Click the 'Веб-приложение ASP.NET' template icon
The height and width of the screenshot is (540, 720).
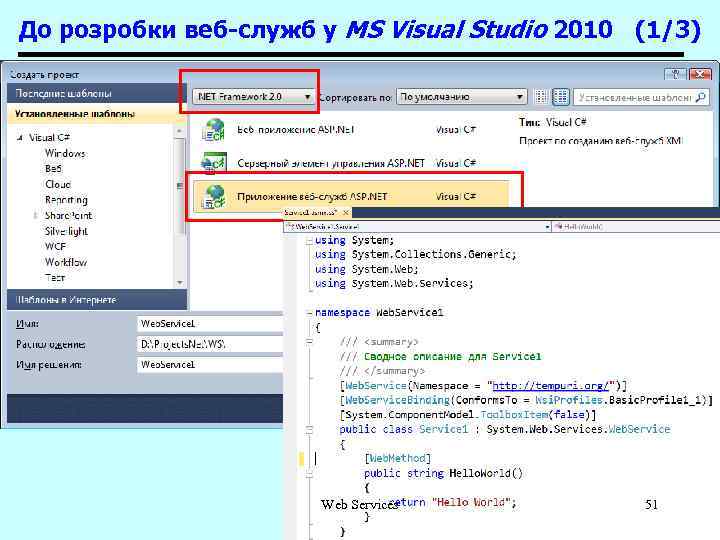click(x=213, y=129)
